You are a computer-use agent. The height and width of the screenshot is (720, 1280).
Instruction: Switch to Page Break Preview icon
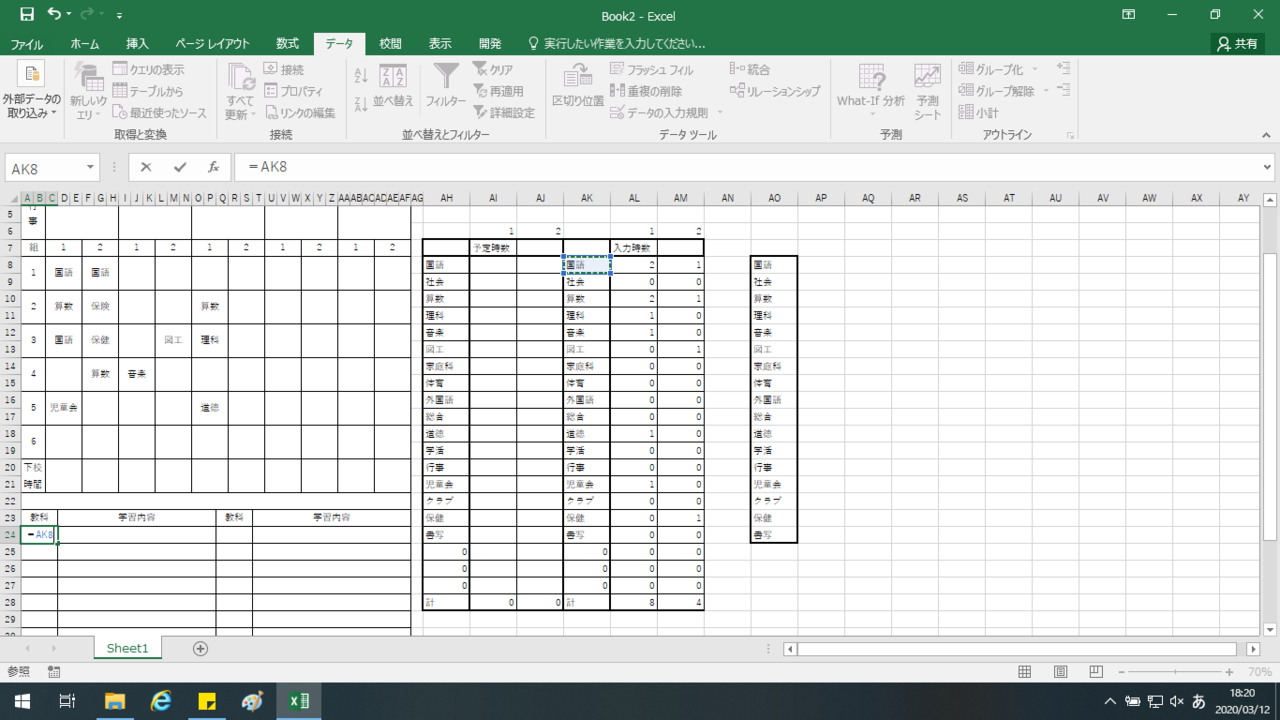click(x=1096, y=672)
